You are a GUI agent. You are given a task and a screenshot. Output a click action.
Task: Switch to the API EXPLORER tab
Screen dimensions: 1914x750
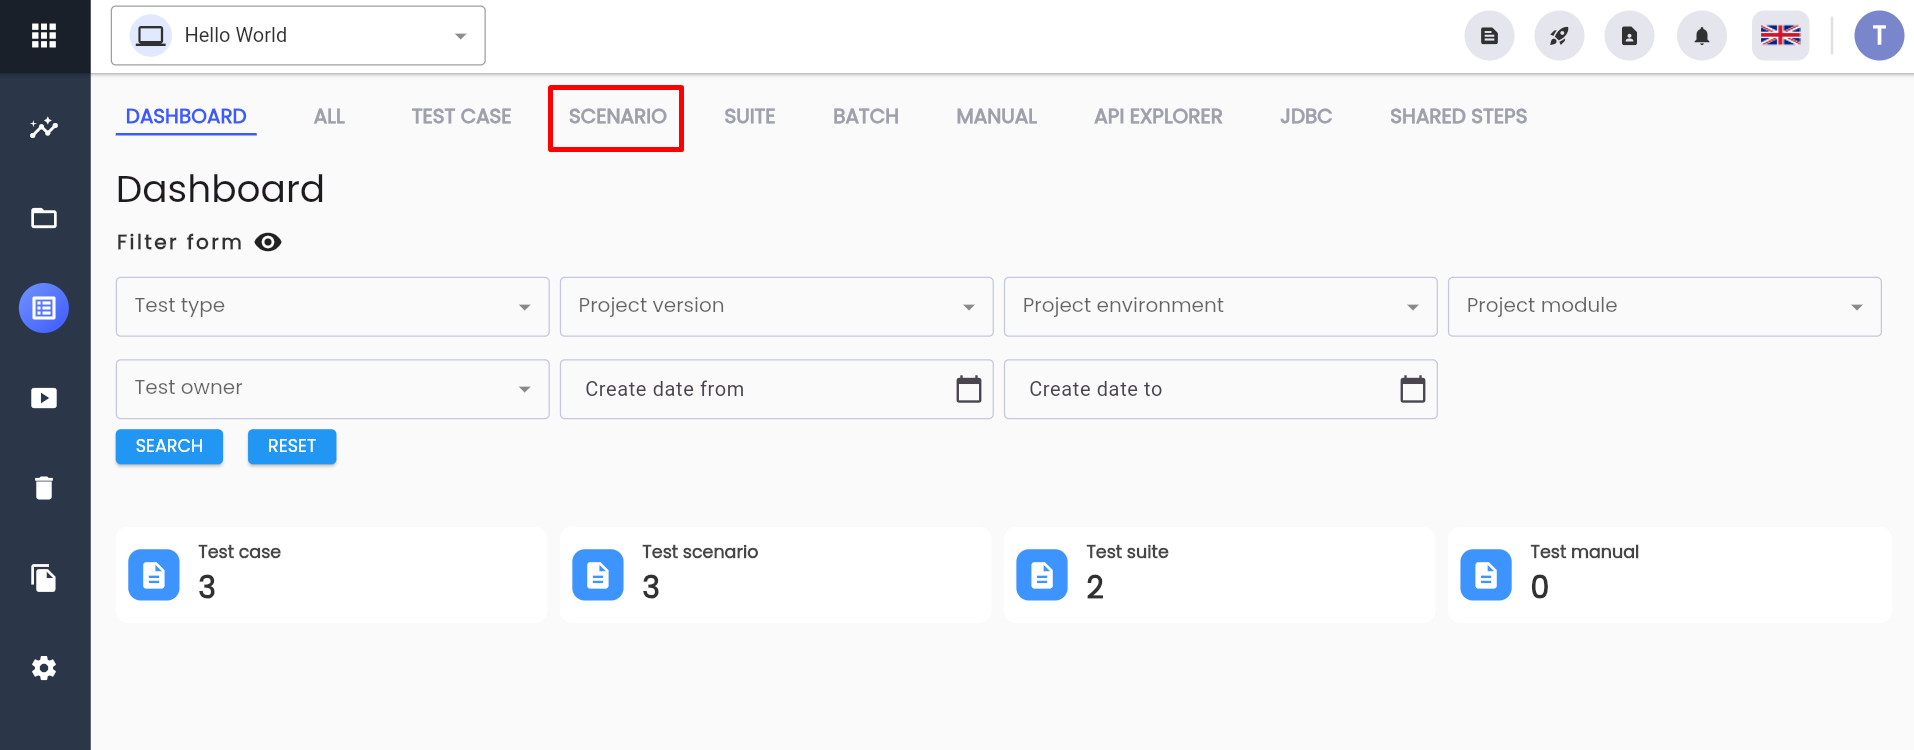tap(1158, 117)
